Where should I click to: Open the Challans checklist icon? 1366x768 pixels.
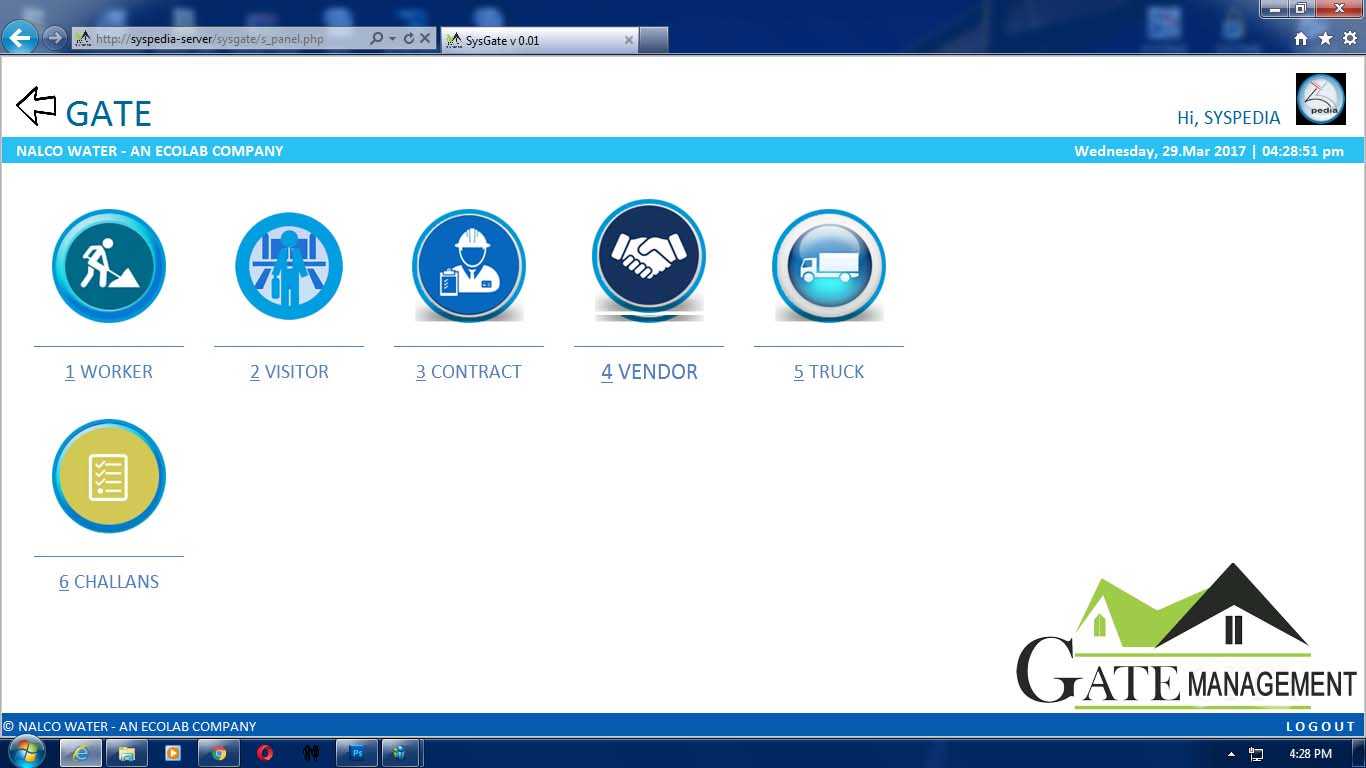click(x=108, y=476)
